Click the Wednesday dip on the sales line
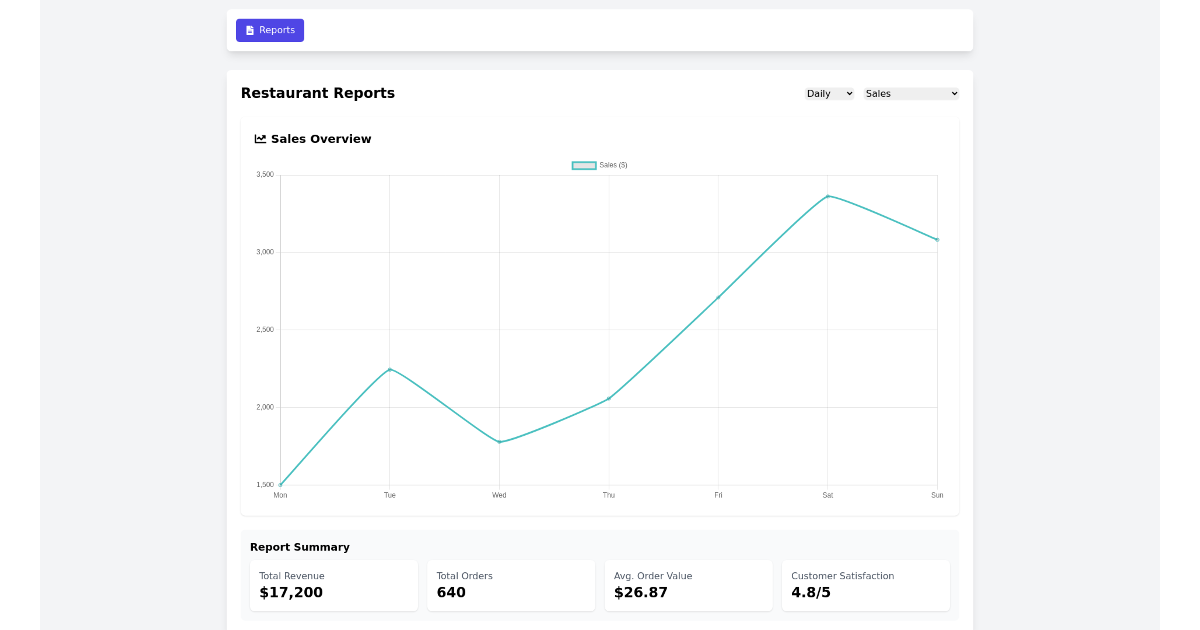The height and width of the screenshot is (630, 1200). (499, 440)
